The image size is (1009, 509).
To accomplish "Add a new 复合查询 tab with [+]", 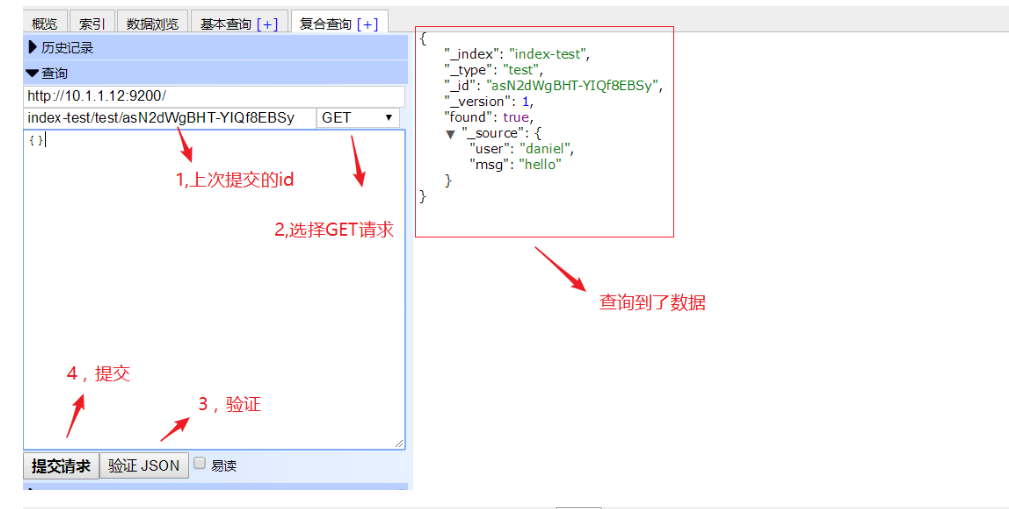I will click(x=367, y=24).
